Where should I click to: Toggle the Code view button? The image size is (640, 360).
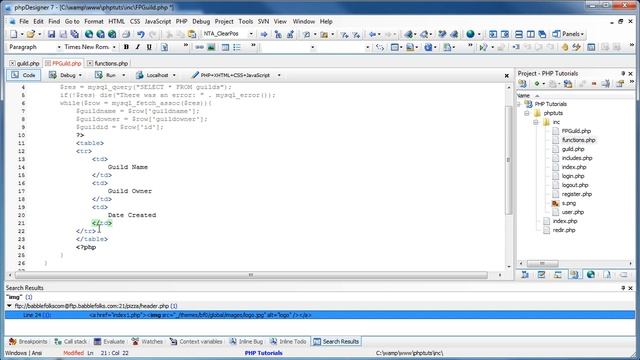[x=23, y=75]
